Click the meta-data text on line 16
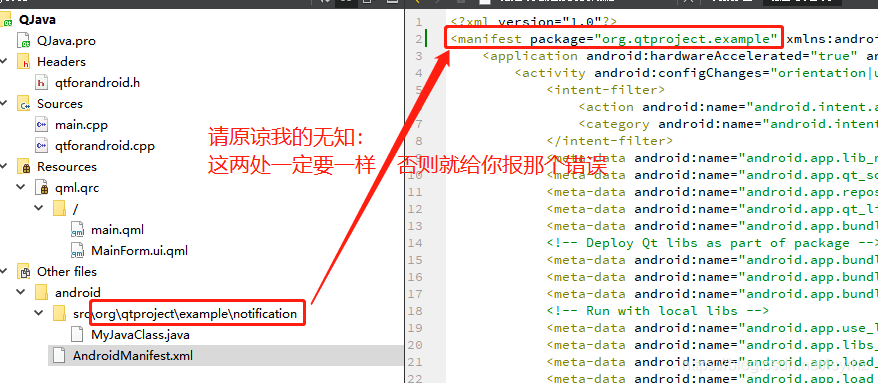This screenshot has height=383, width=878. click(712, 277)
